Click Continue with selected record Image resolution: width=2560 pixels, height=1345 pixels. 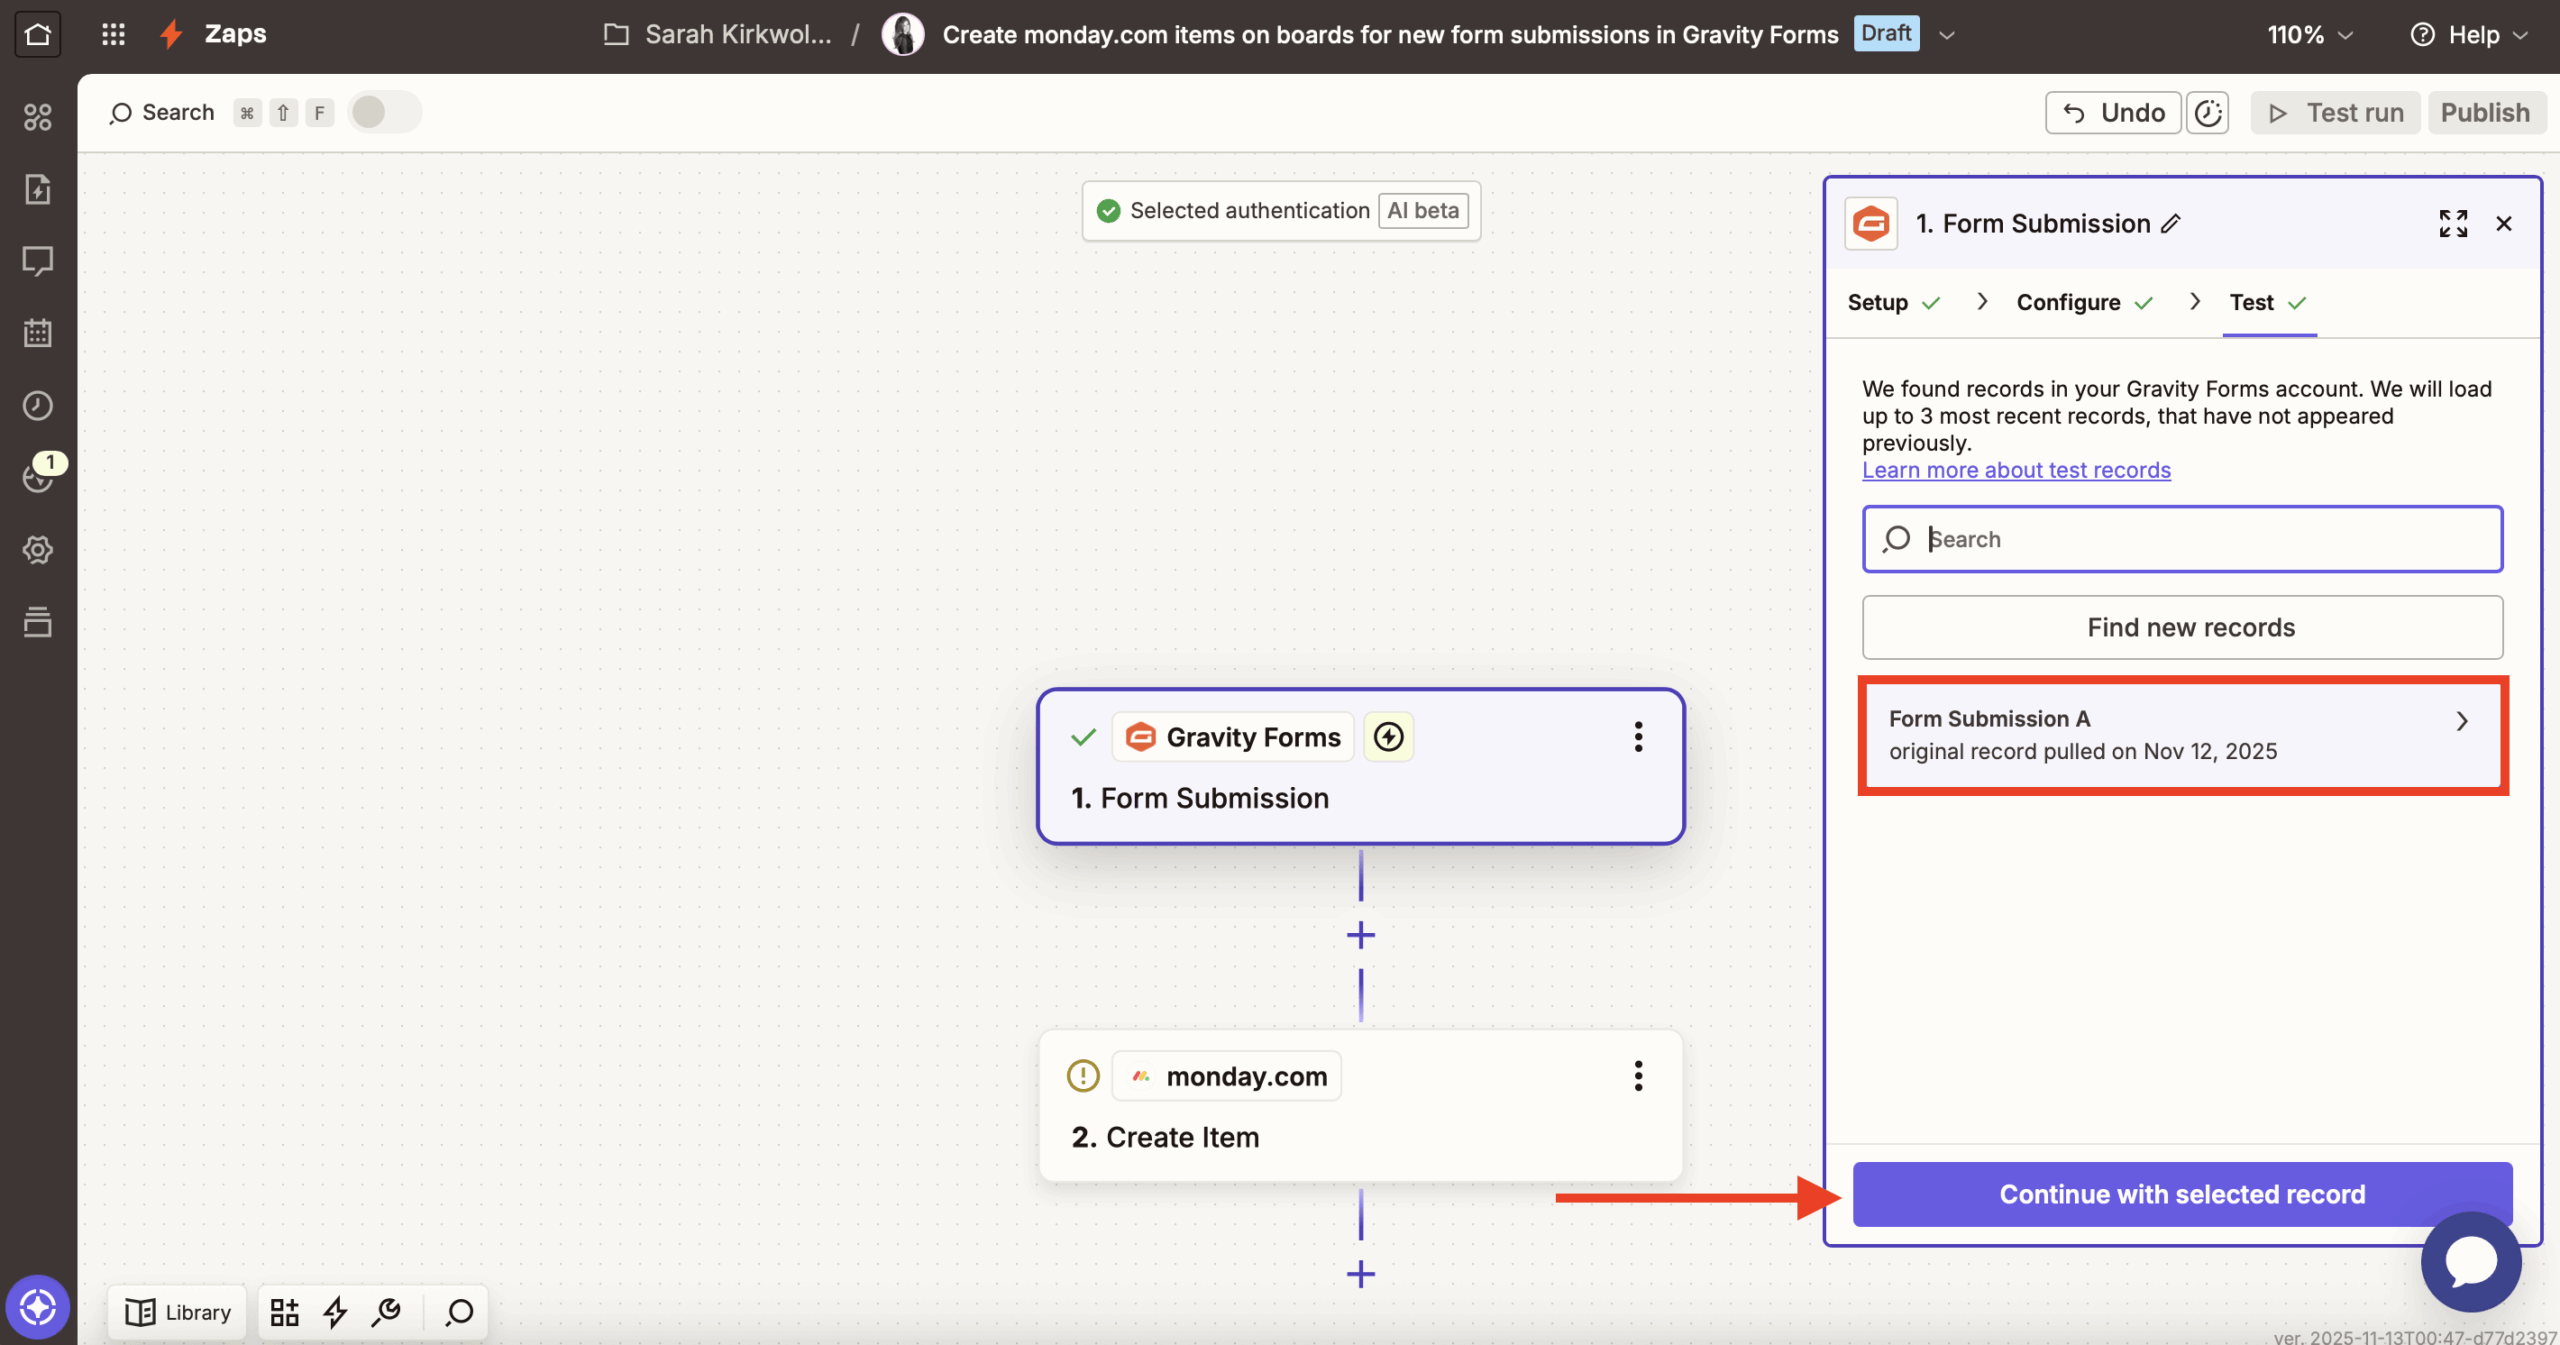[x=2181, y=1193]
